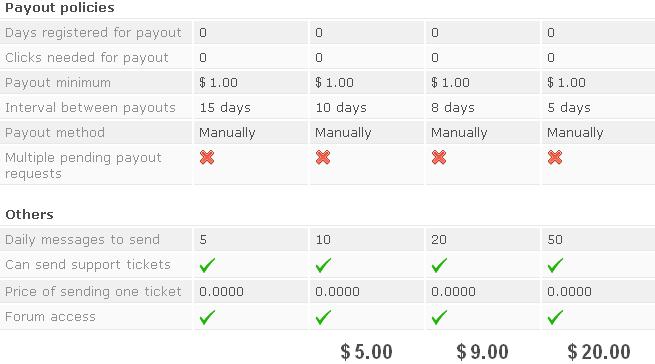The image size is (655, 364).
Task: Click second plan's support tickets checkmark
Action: tap(323, 265)
